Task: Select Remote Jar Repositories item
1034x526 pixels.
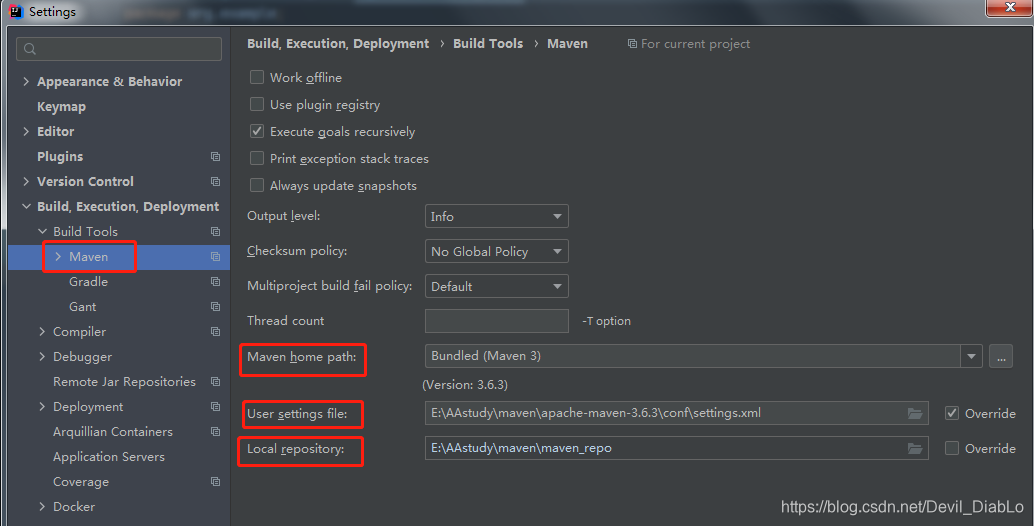Action: [x=124, y=382]
